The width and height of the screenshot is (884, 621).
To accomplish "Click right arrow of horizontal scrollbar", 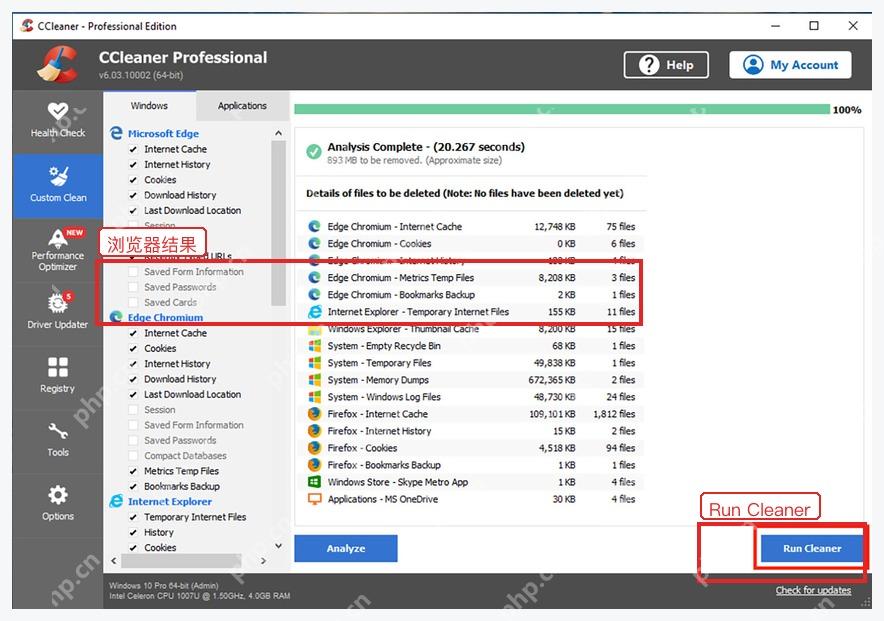I will coord(263,561).
